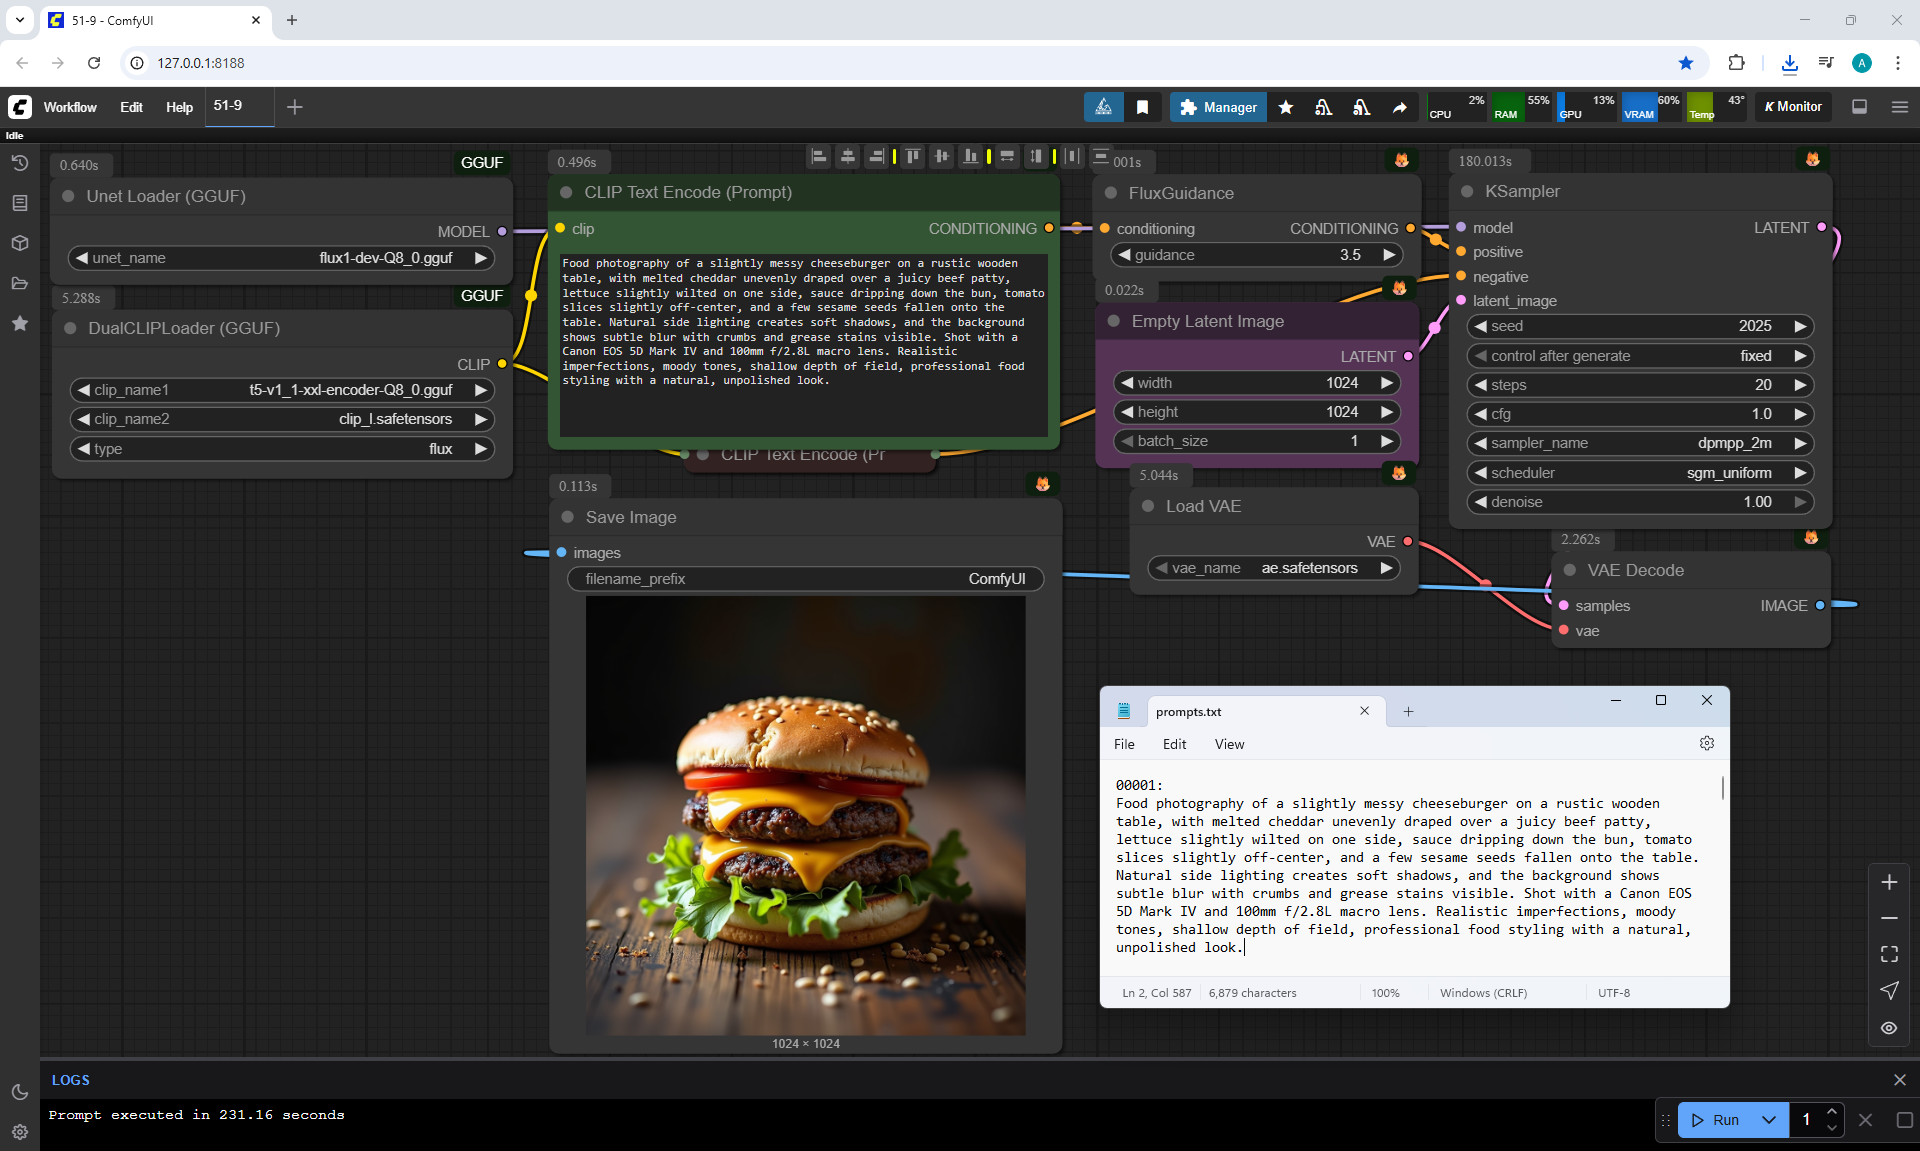Toggle bottom panel icon in top bar

pyautogui.click(x=1859, y=107)
